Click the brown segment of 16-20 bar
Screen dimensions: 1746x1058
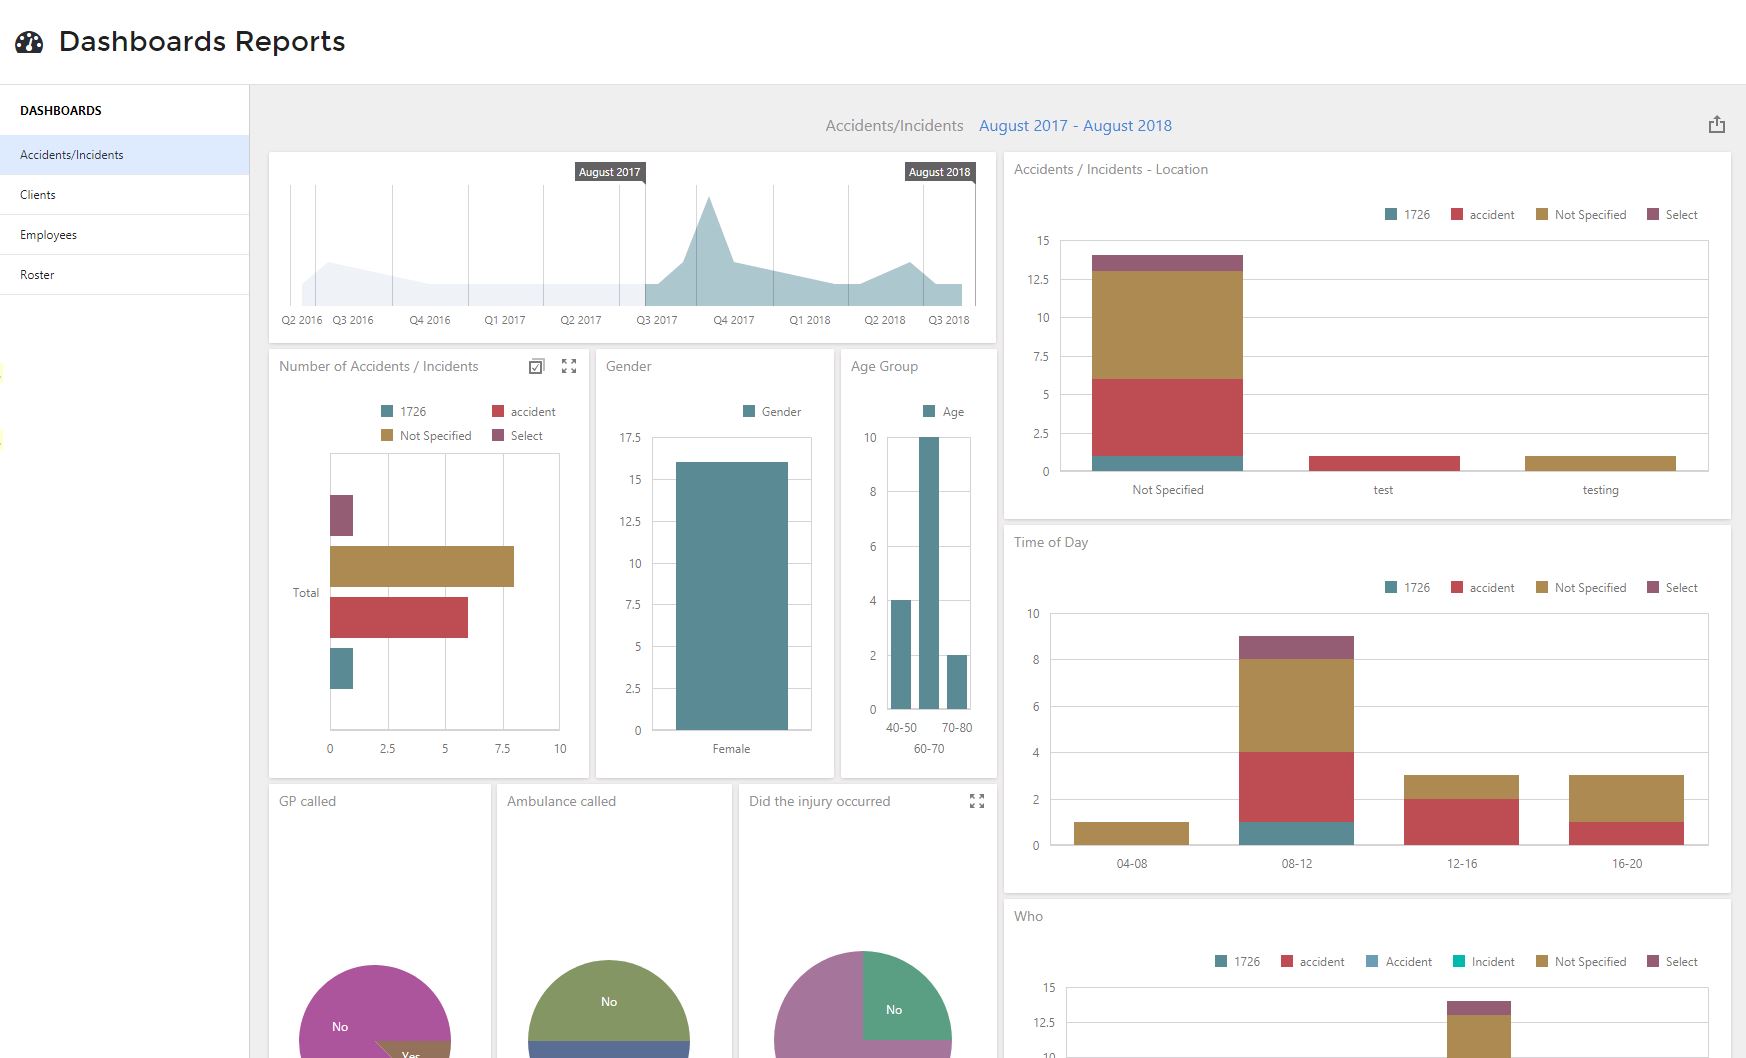pos(1626,798)
